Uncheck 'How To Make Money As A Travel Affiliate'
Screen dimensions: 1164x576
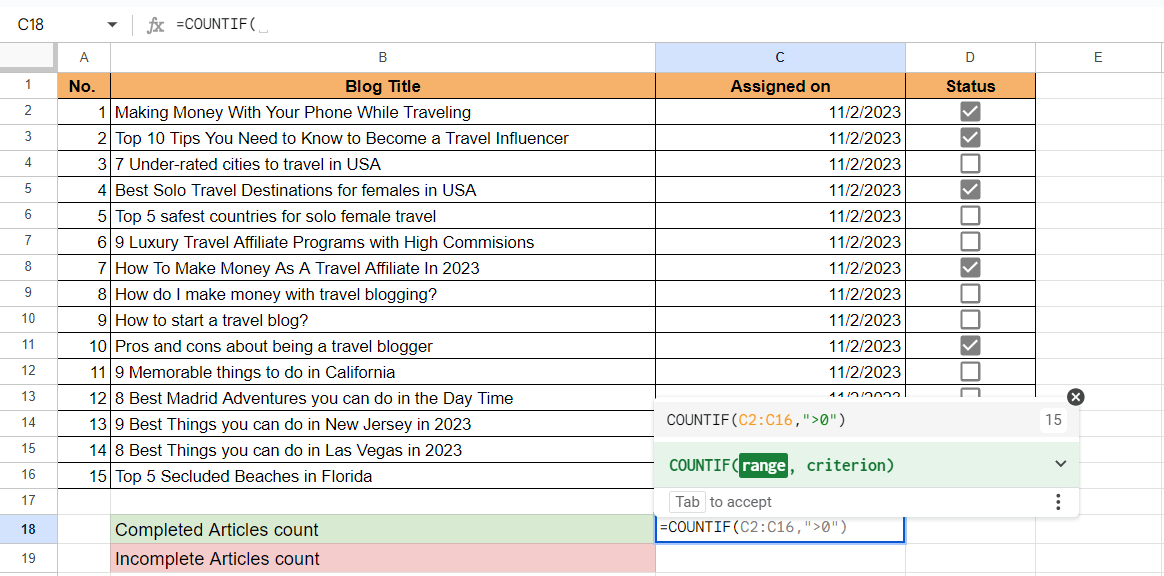click(970, 267)
